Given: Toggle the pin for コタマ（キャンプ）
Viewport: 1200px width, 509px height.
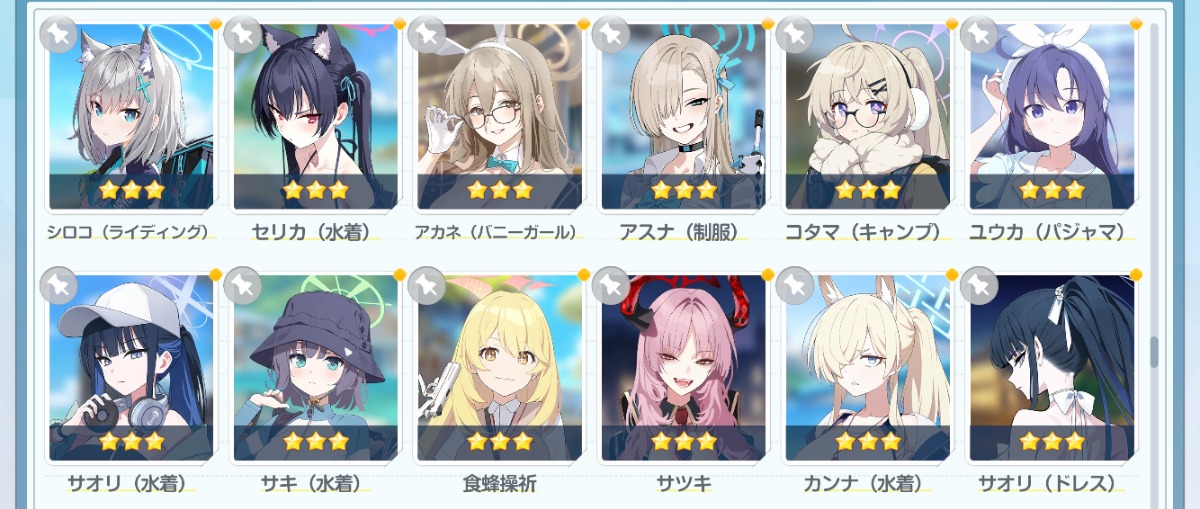Looking at the screenshot, I should 795,34.
